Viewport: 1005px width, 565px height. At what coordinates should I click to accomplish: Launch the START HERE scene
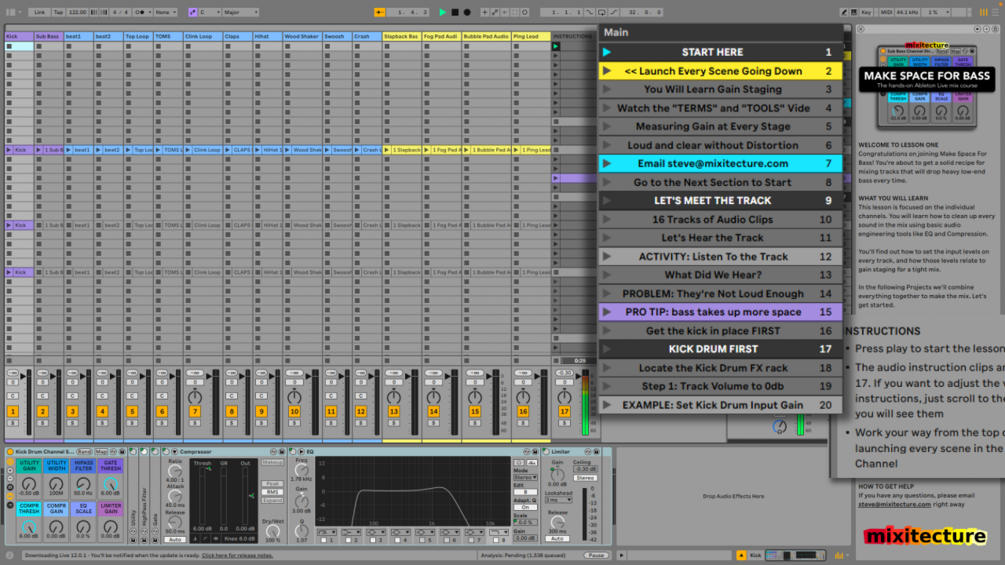click(x=607, y=53)
